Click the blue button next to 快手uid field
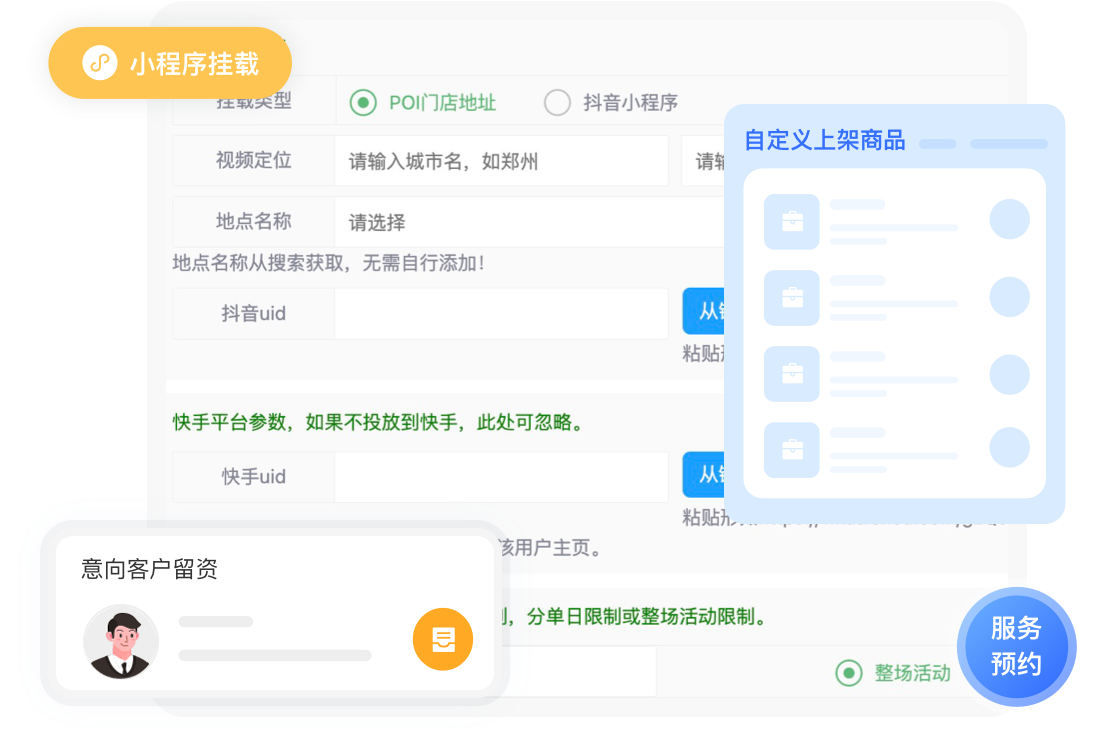1114x748 pixels. point(704,475)
